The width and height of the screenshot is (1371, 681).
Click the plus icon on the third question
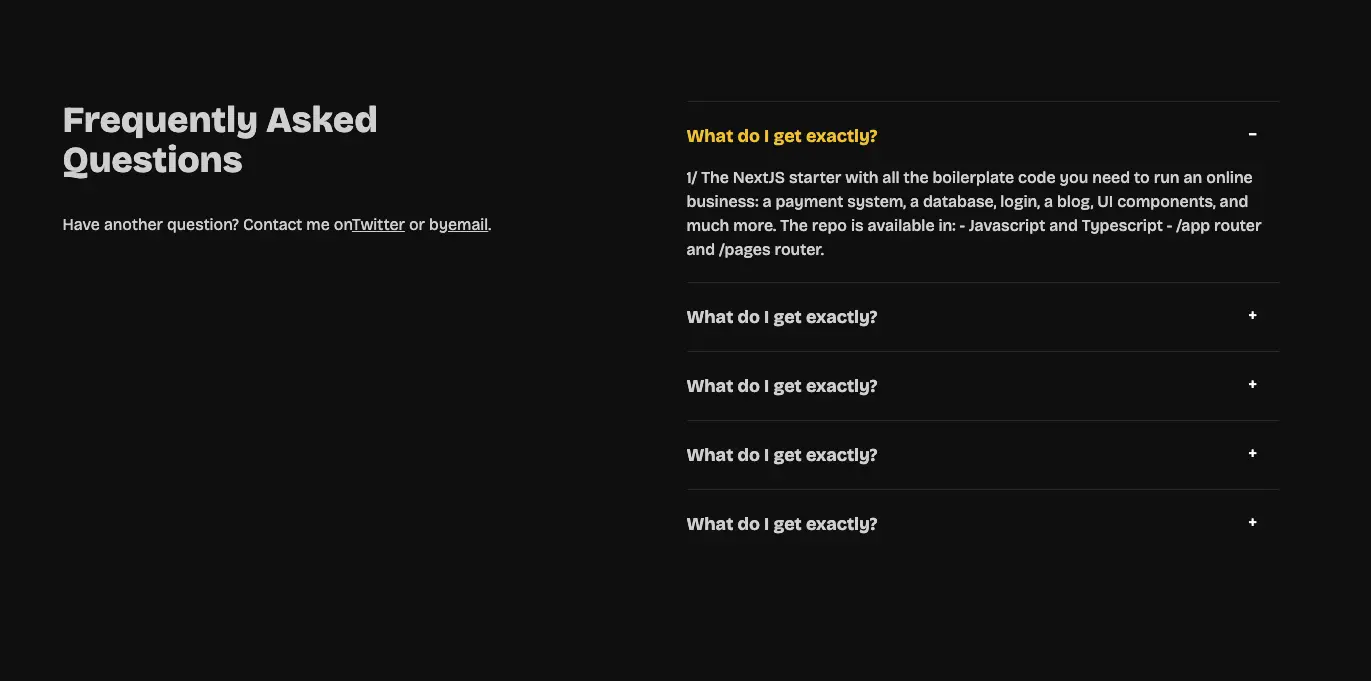point(1252,384)
